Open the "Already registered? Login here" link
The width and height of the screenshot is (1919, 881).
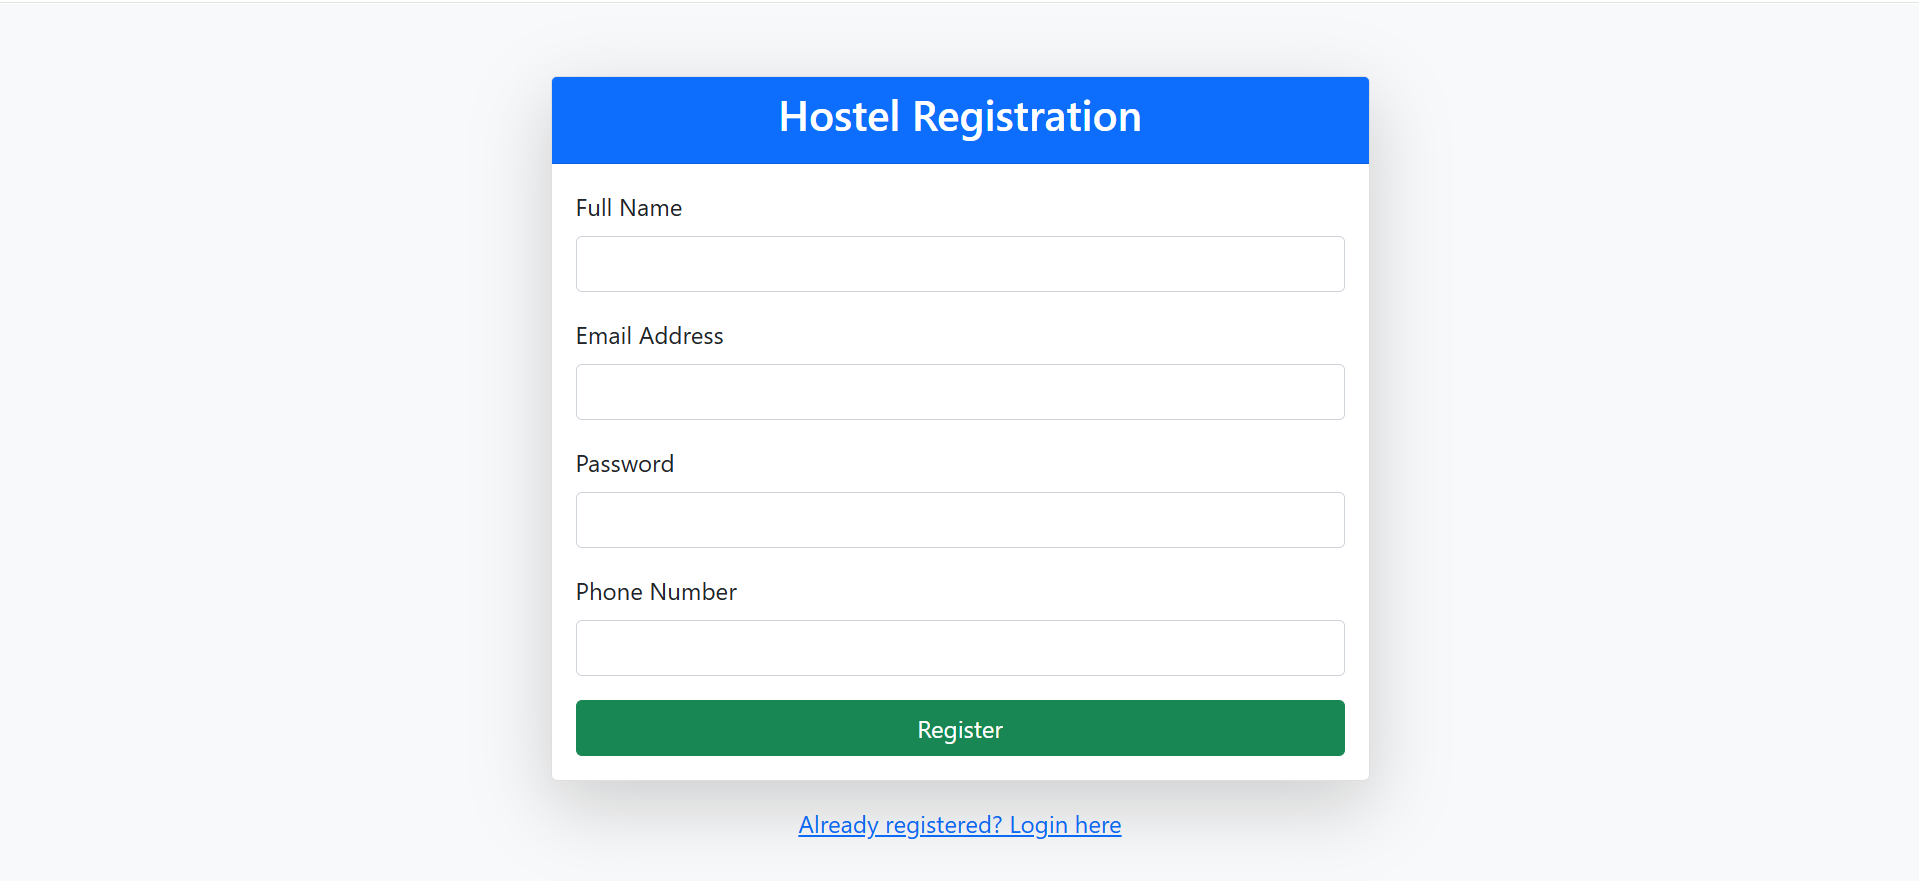tap(960, 825)
